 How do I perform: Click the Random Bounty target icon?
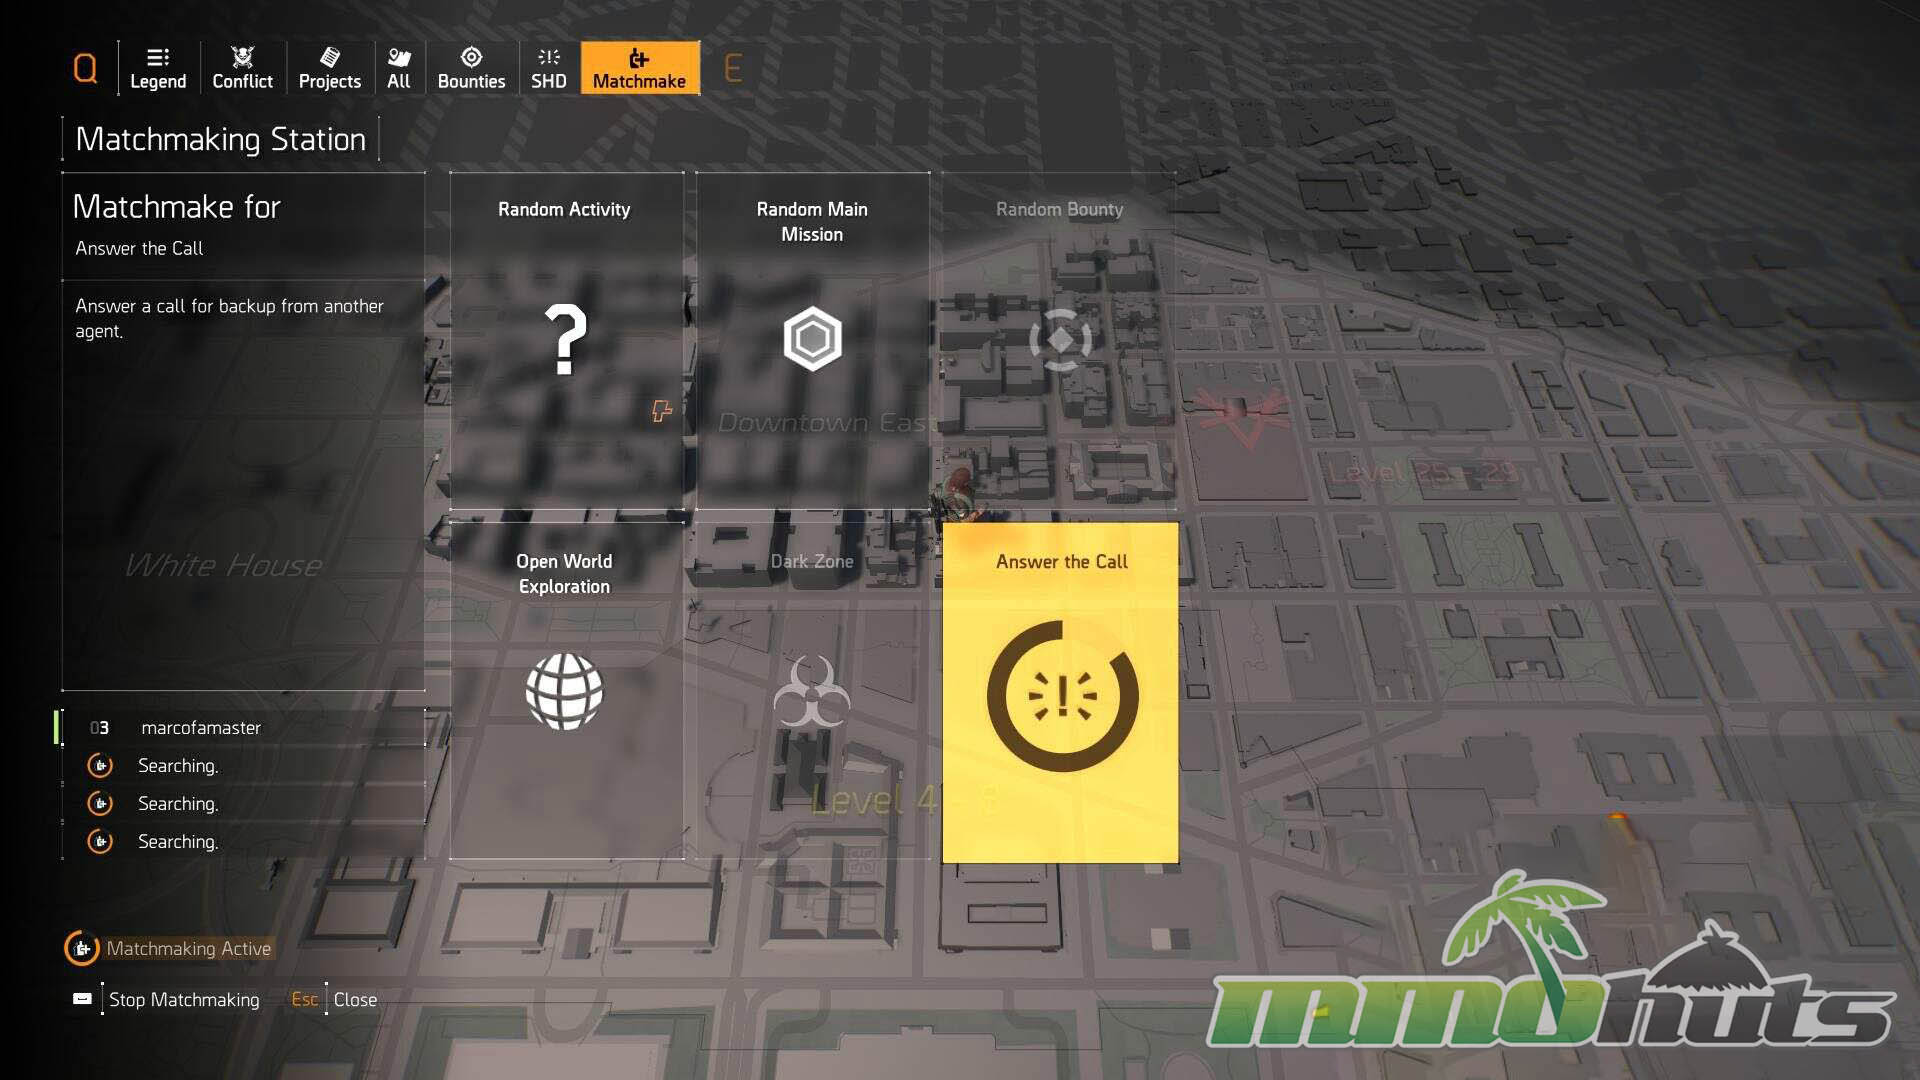coord(1060,339)
